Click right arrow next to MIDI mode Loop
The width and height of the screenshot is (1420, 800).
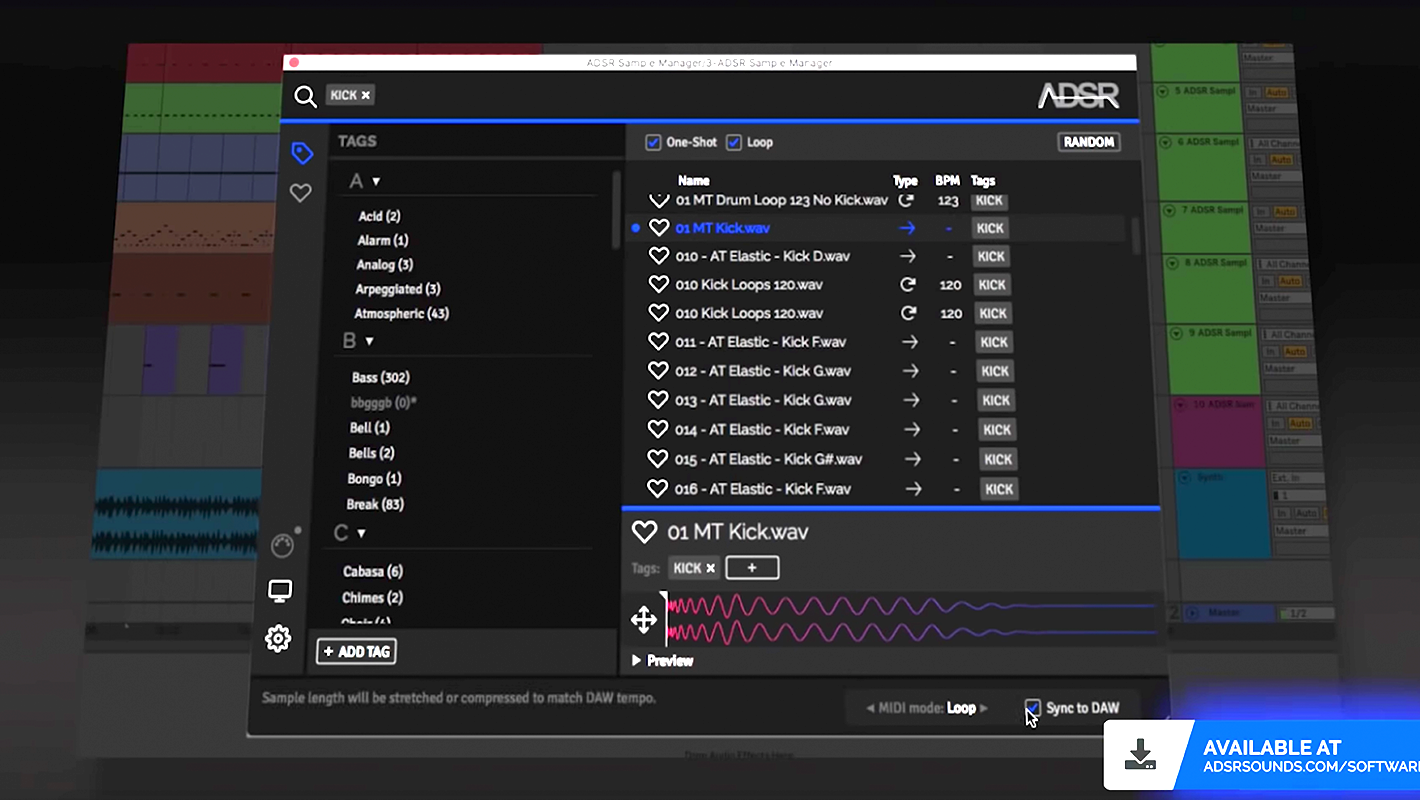pos(984,708)
